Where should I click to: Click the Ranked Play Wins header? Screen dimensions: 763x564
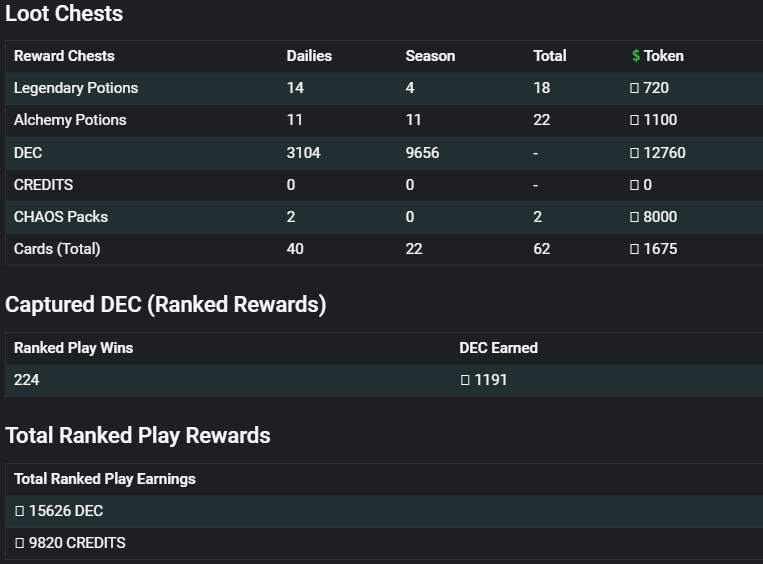pyautogui.click(x=73, y=348)
